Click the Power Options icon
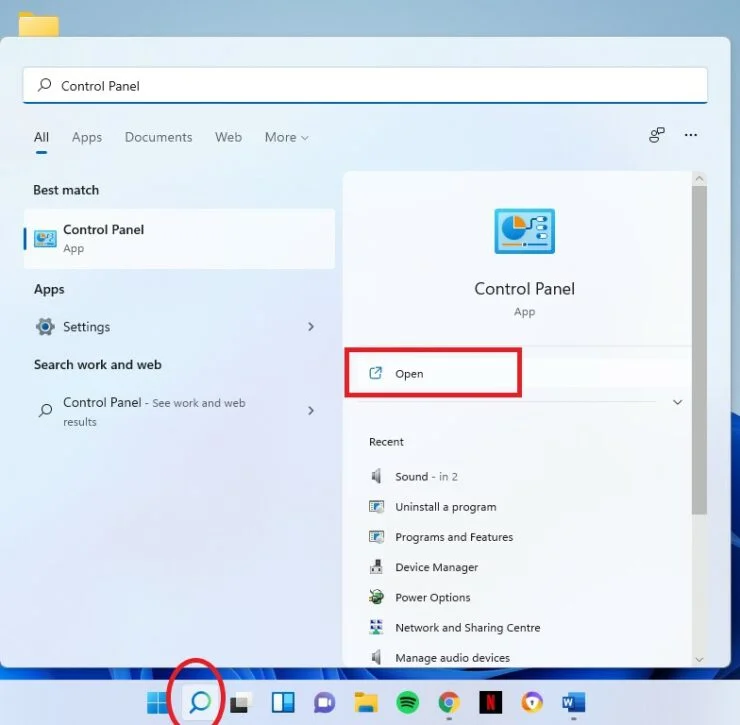The height and width of the screenshot is (725, 740). 376,597
